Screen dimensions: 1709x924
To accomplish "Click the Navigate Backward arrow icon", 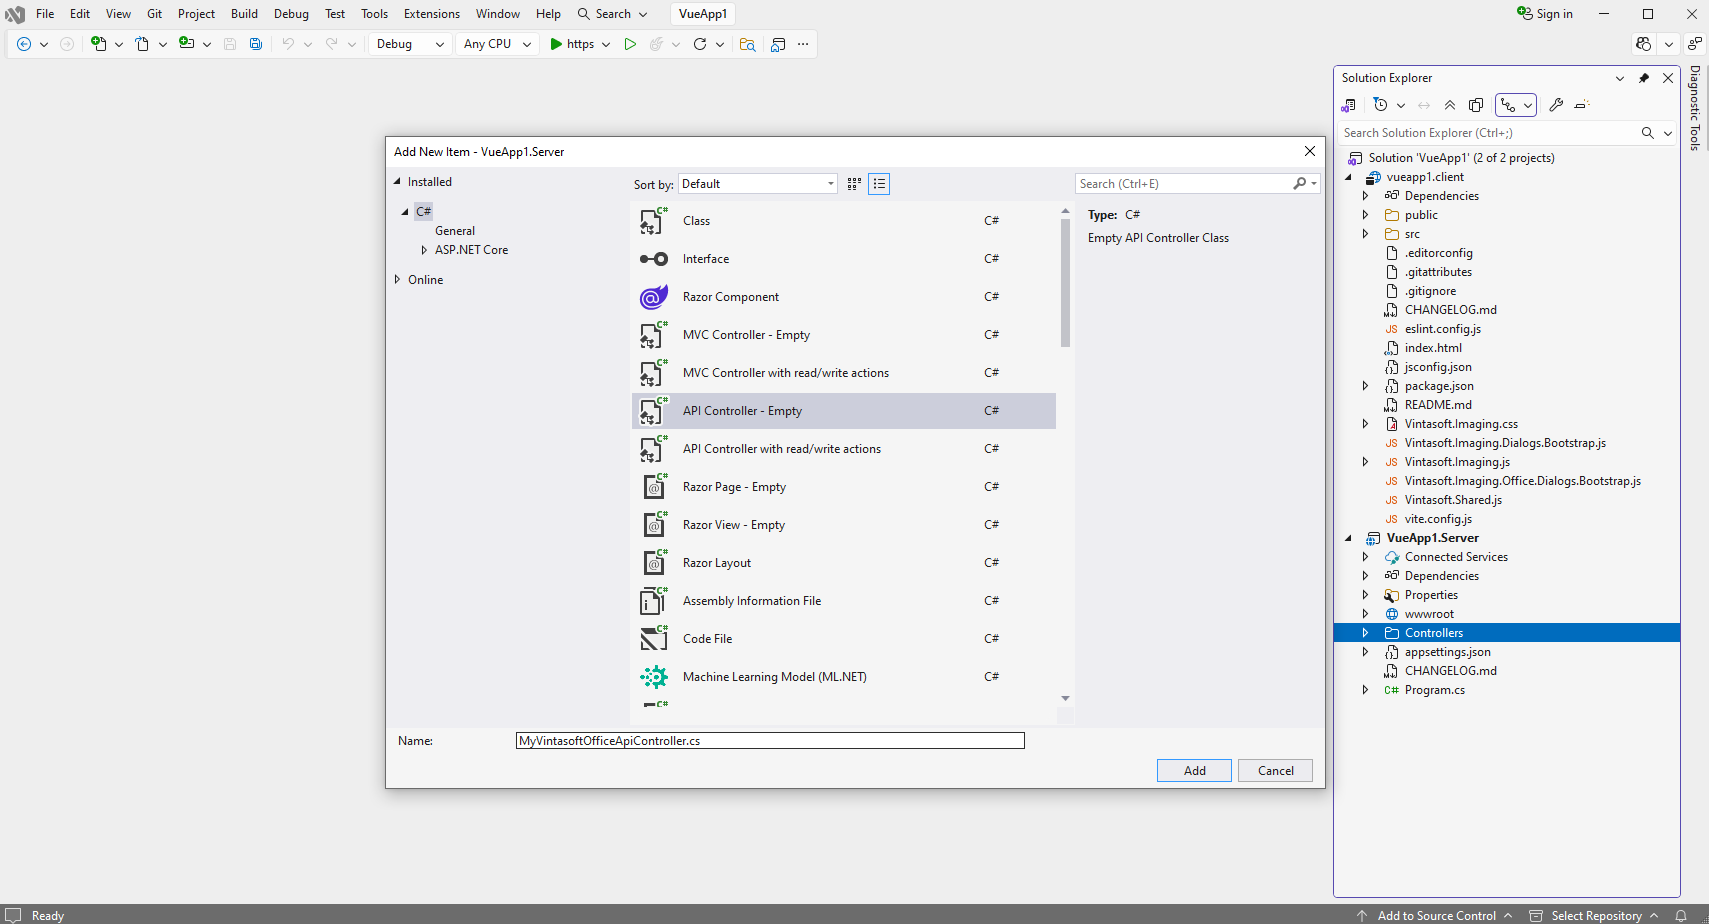I will (x=24, y=44).
